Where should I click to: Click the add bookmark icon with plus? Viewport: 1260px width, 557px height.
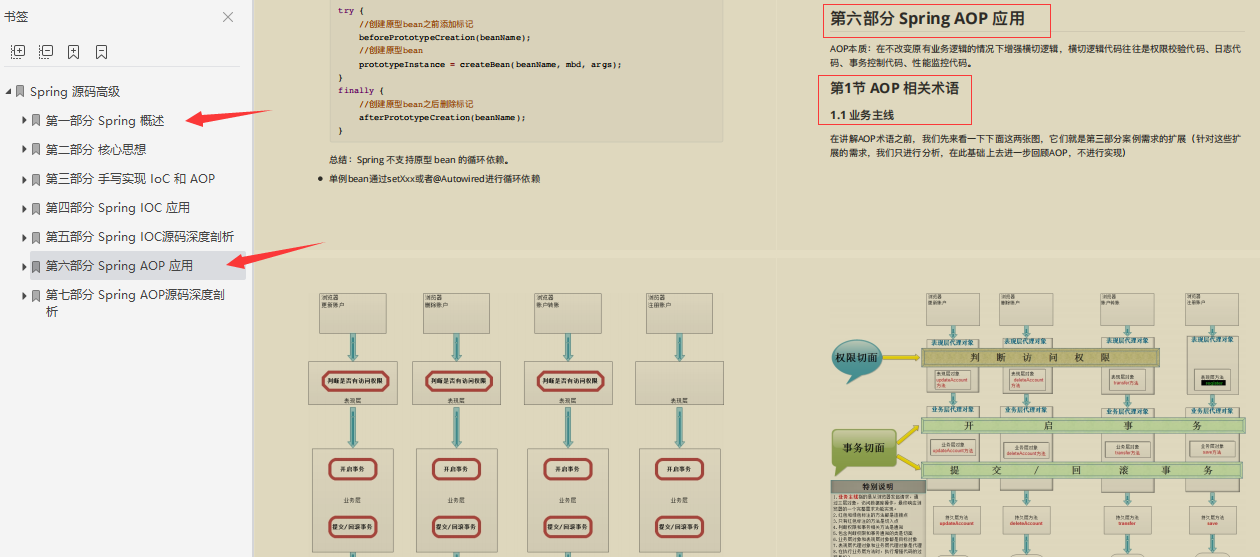click(74, 52)
